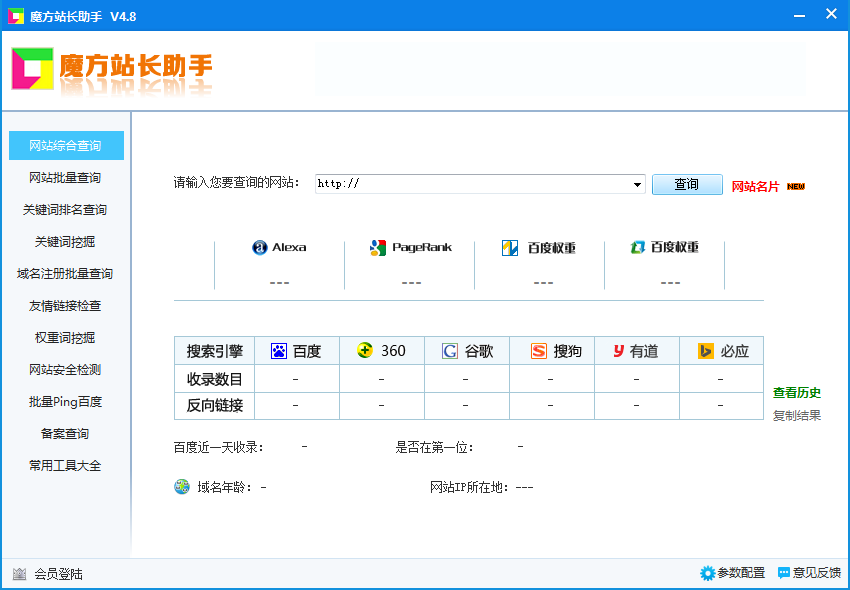
Task: Click the Alexa rank icon
Action: pos(260,248)
